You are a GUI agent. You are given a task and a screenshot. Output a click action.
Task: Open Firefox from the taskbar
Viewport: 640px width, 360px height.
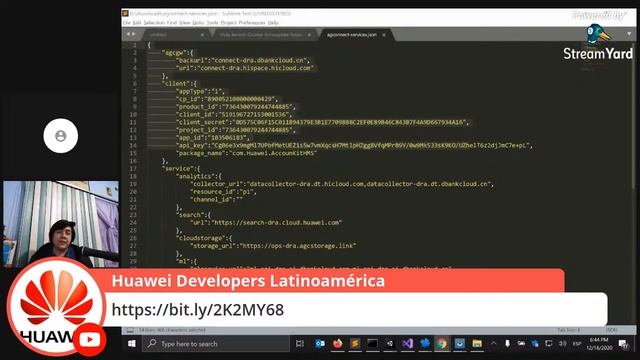pos(338,344)
